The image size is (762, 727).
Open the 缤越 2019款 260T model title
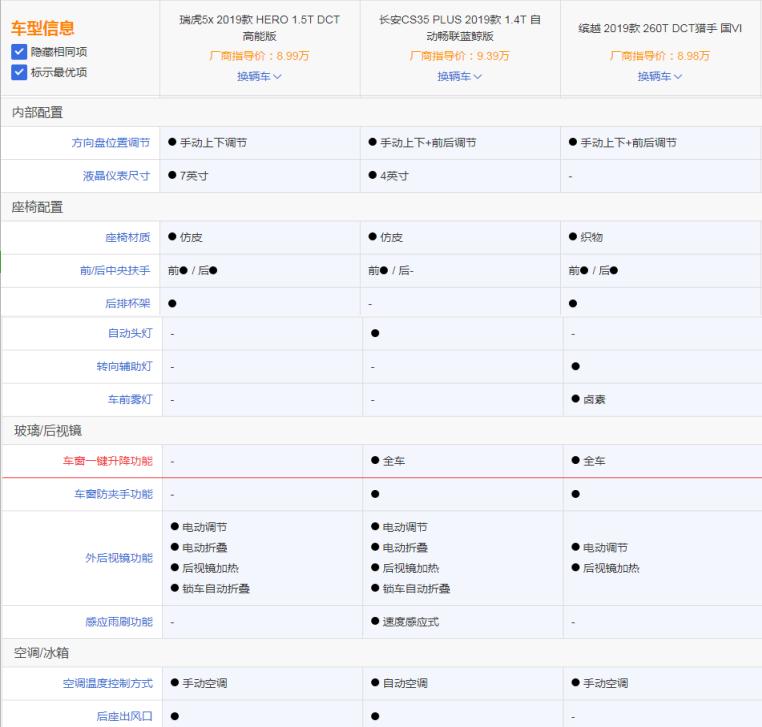point(660,28)
